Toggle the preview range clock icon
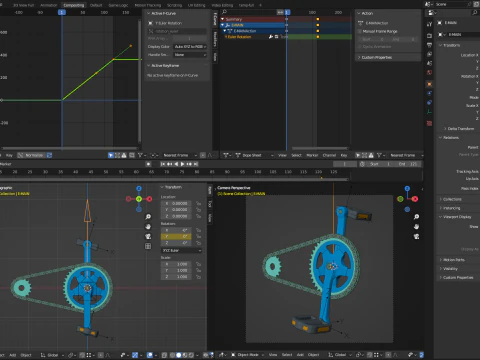The height and width of the screenshot is (360, 480). coord(362,164)
